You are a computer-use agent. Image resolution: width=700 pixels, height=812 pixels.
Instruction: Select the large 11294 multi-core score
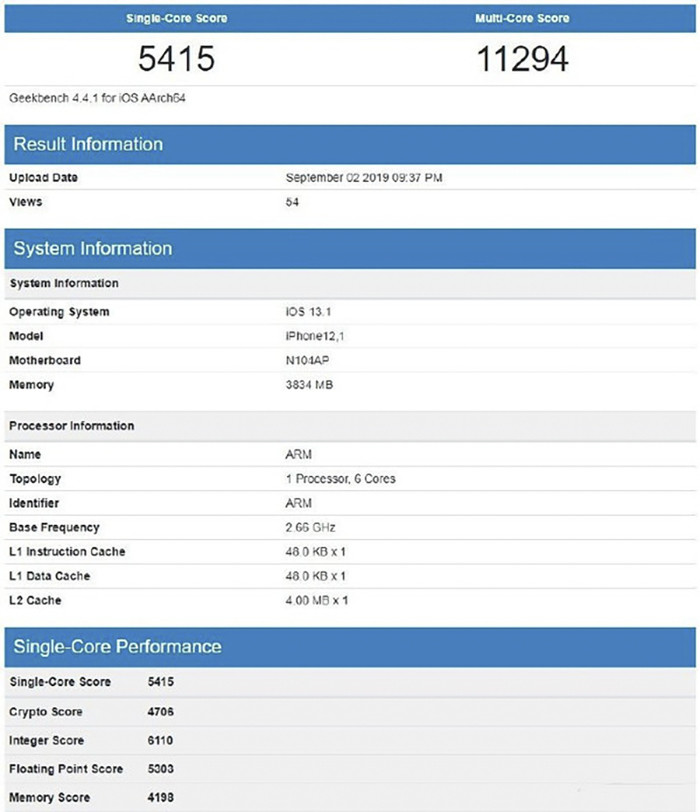tap(524, 60)
